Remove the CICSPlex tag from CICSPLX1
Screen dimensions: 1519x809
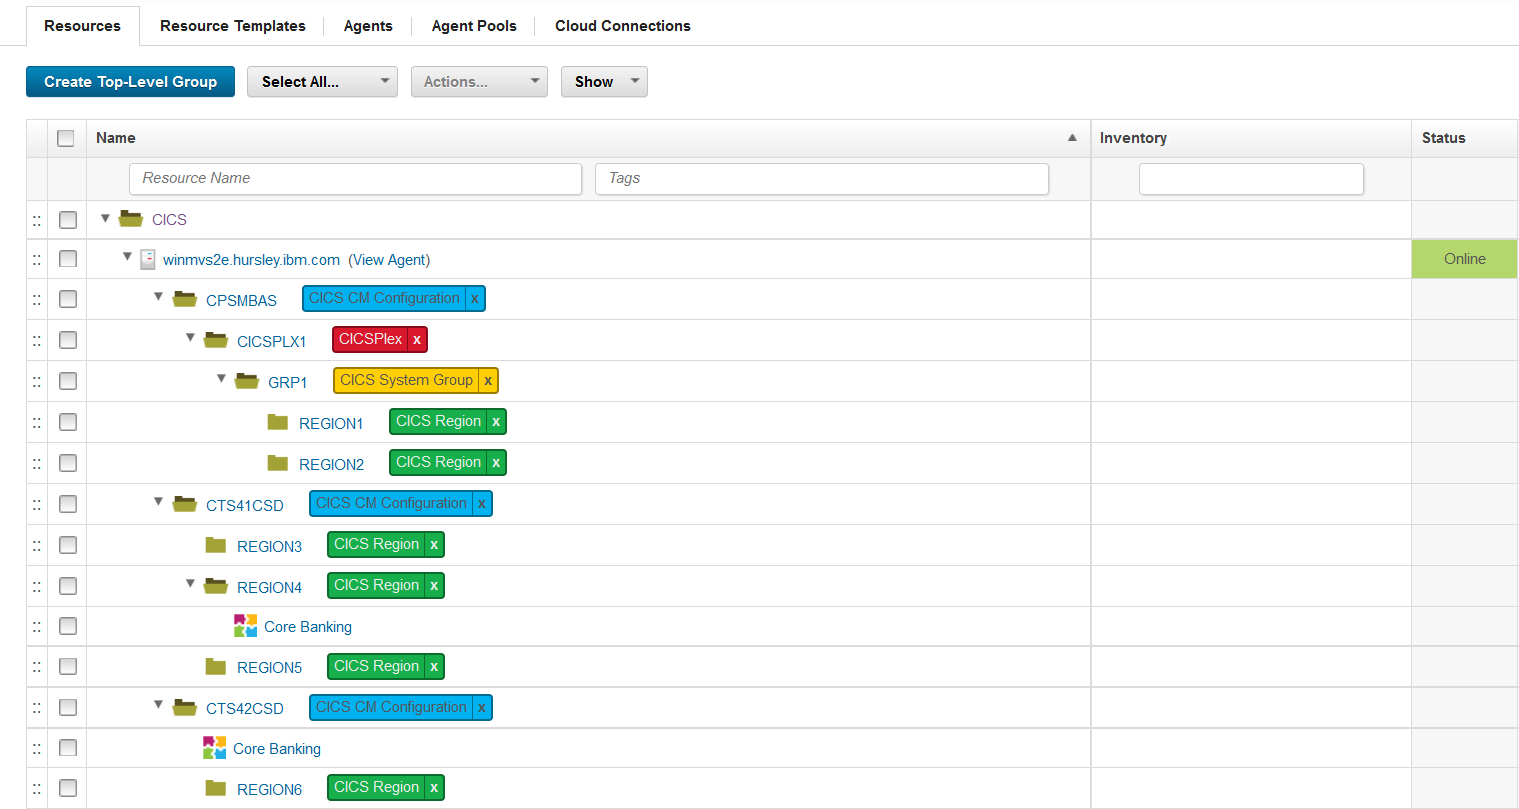(x=417, y=340)
